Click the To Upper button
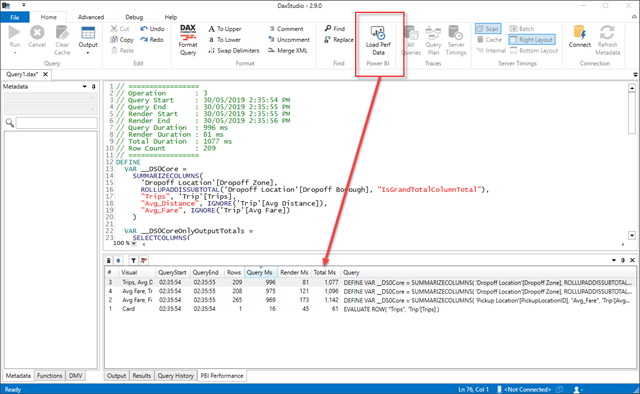 [x=224, y=29]
